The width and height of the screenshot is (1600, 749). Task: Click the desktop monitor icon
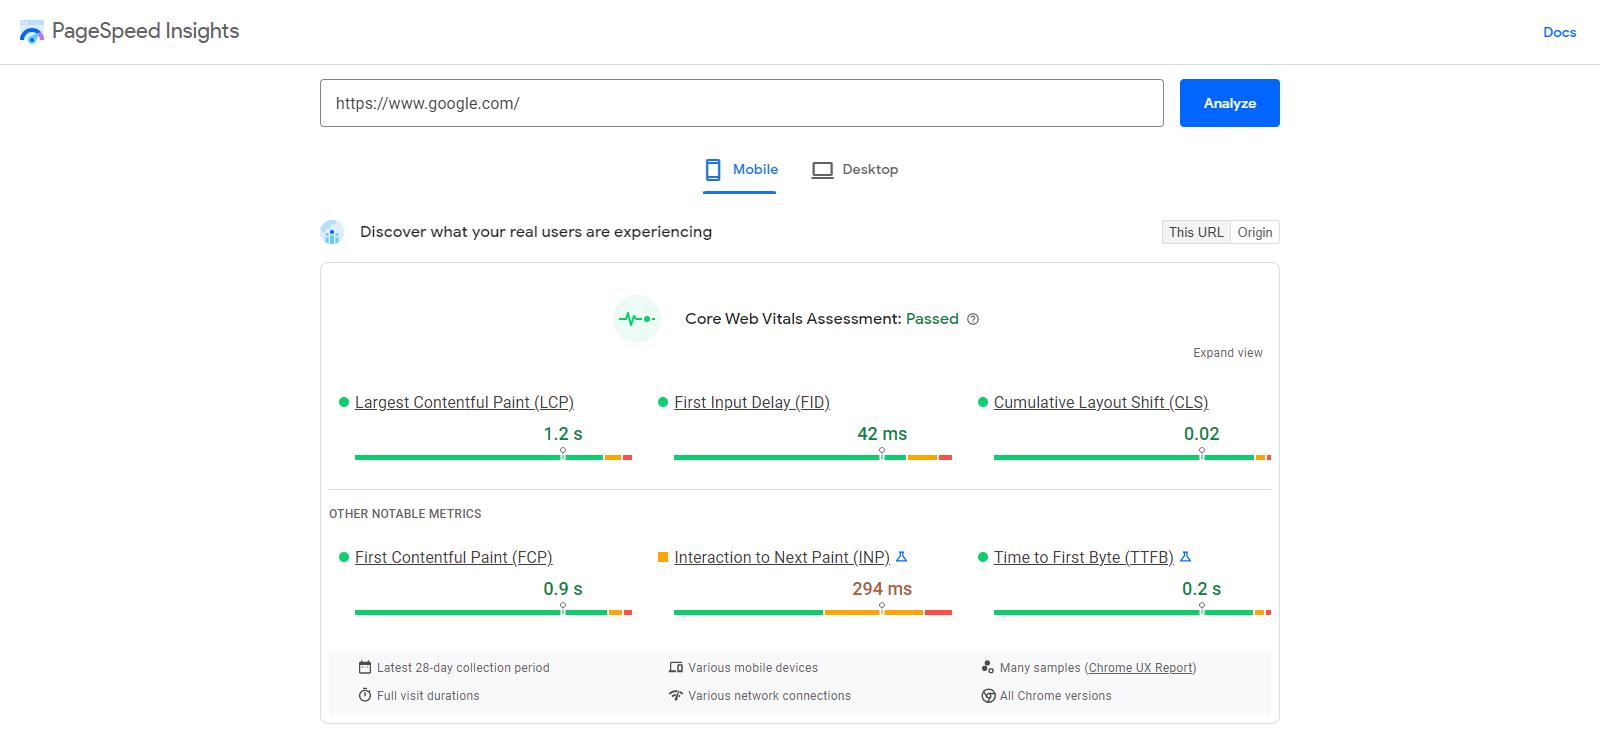point(822,170)
